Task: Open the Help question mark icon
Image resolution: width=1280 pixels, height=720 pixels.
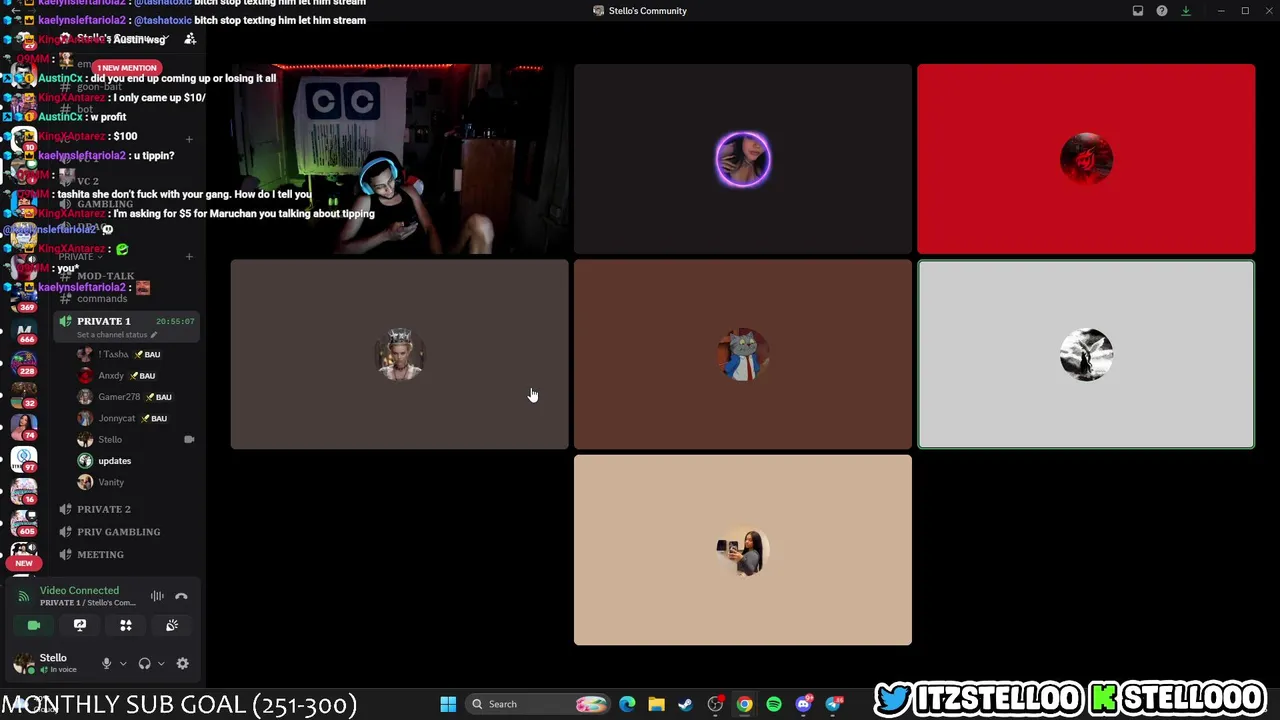Action: [x=1162, y=11]
